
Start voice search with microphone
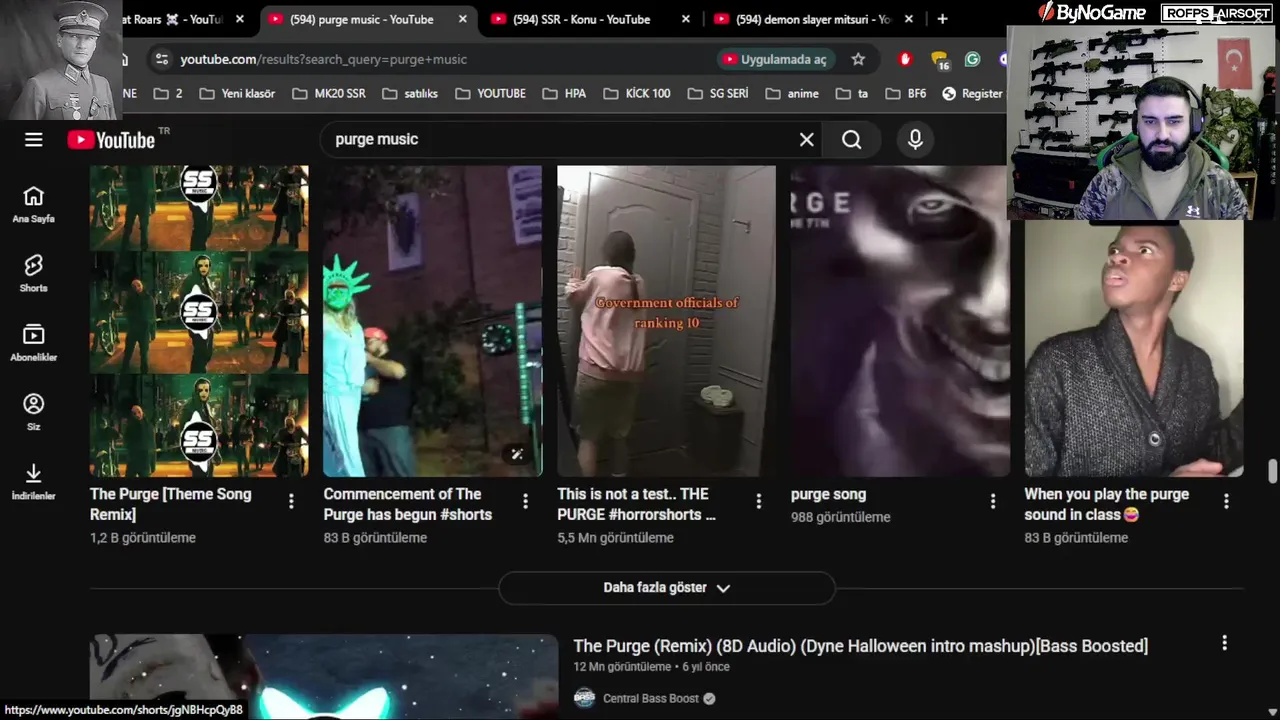(x=915, y=140)
